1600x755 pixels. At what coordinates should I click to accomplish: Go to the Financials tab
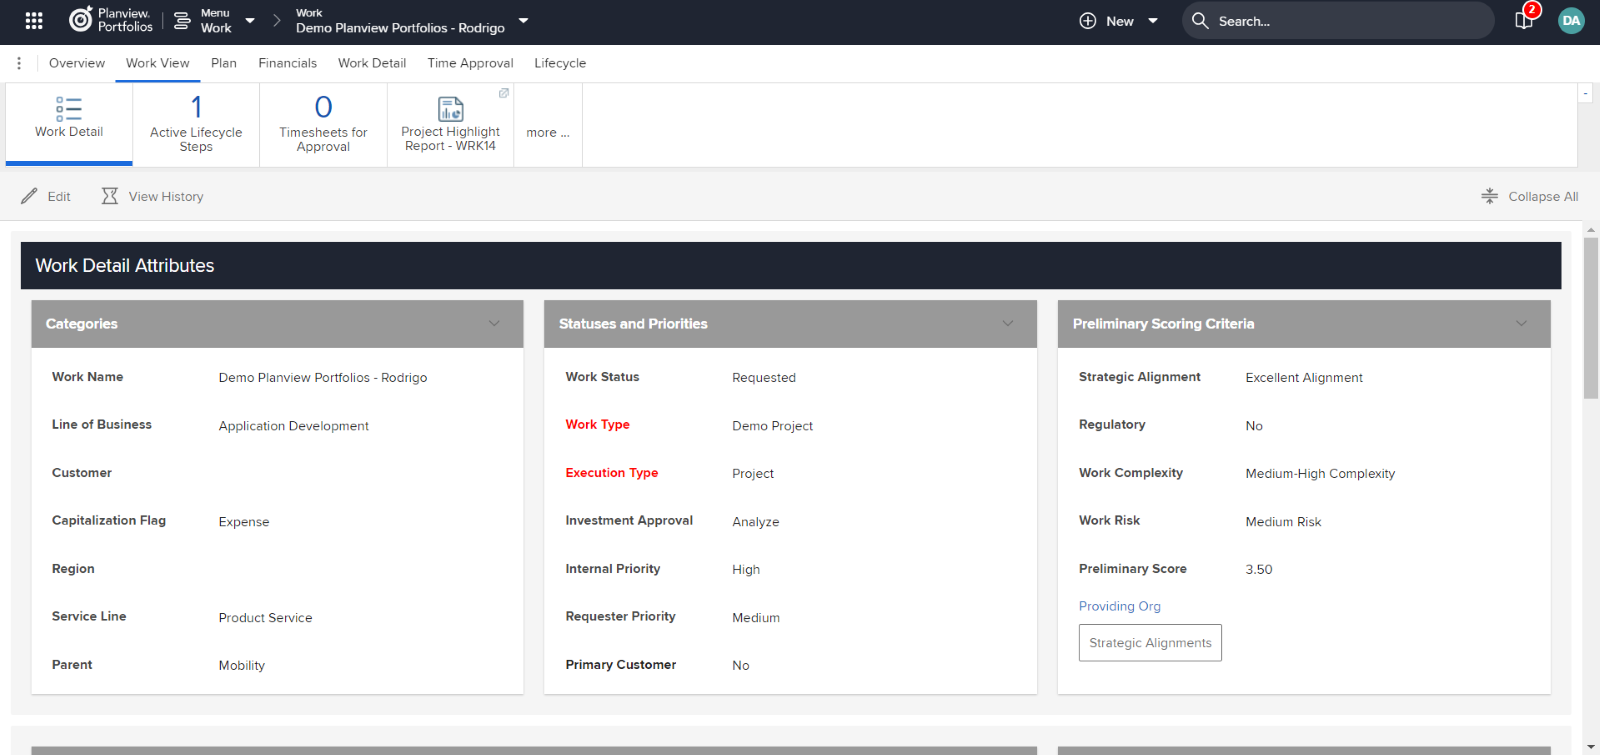[288, 63]
